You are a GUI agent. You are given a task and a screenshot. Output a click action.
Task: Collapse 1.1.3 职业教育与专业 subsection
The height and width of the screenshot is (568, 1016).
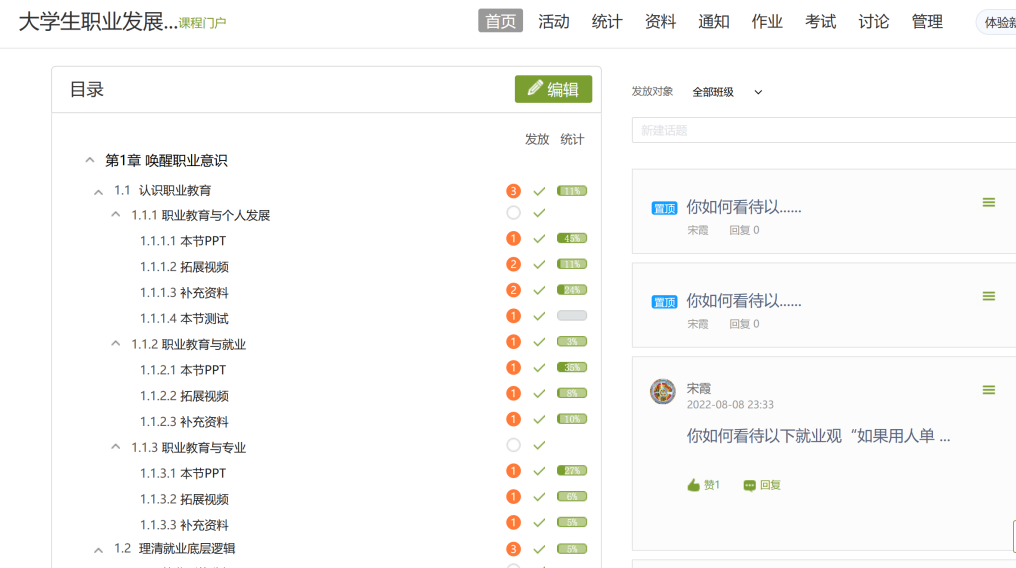(x=115, y=446)
